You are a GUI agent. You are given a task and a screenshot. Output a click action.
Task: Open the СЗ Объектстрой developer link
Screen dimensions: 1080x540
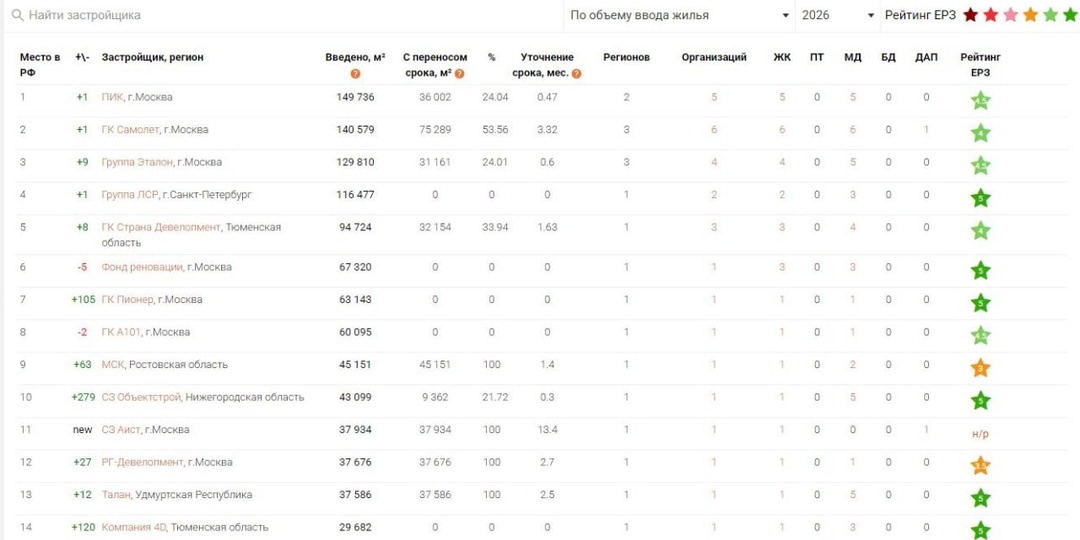[x=142, y=397]
